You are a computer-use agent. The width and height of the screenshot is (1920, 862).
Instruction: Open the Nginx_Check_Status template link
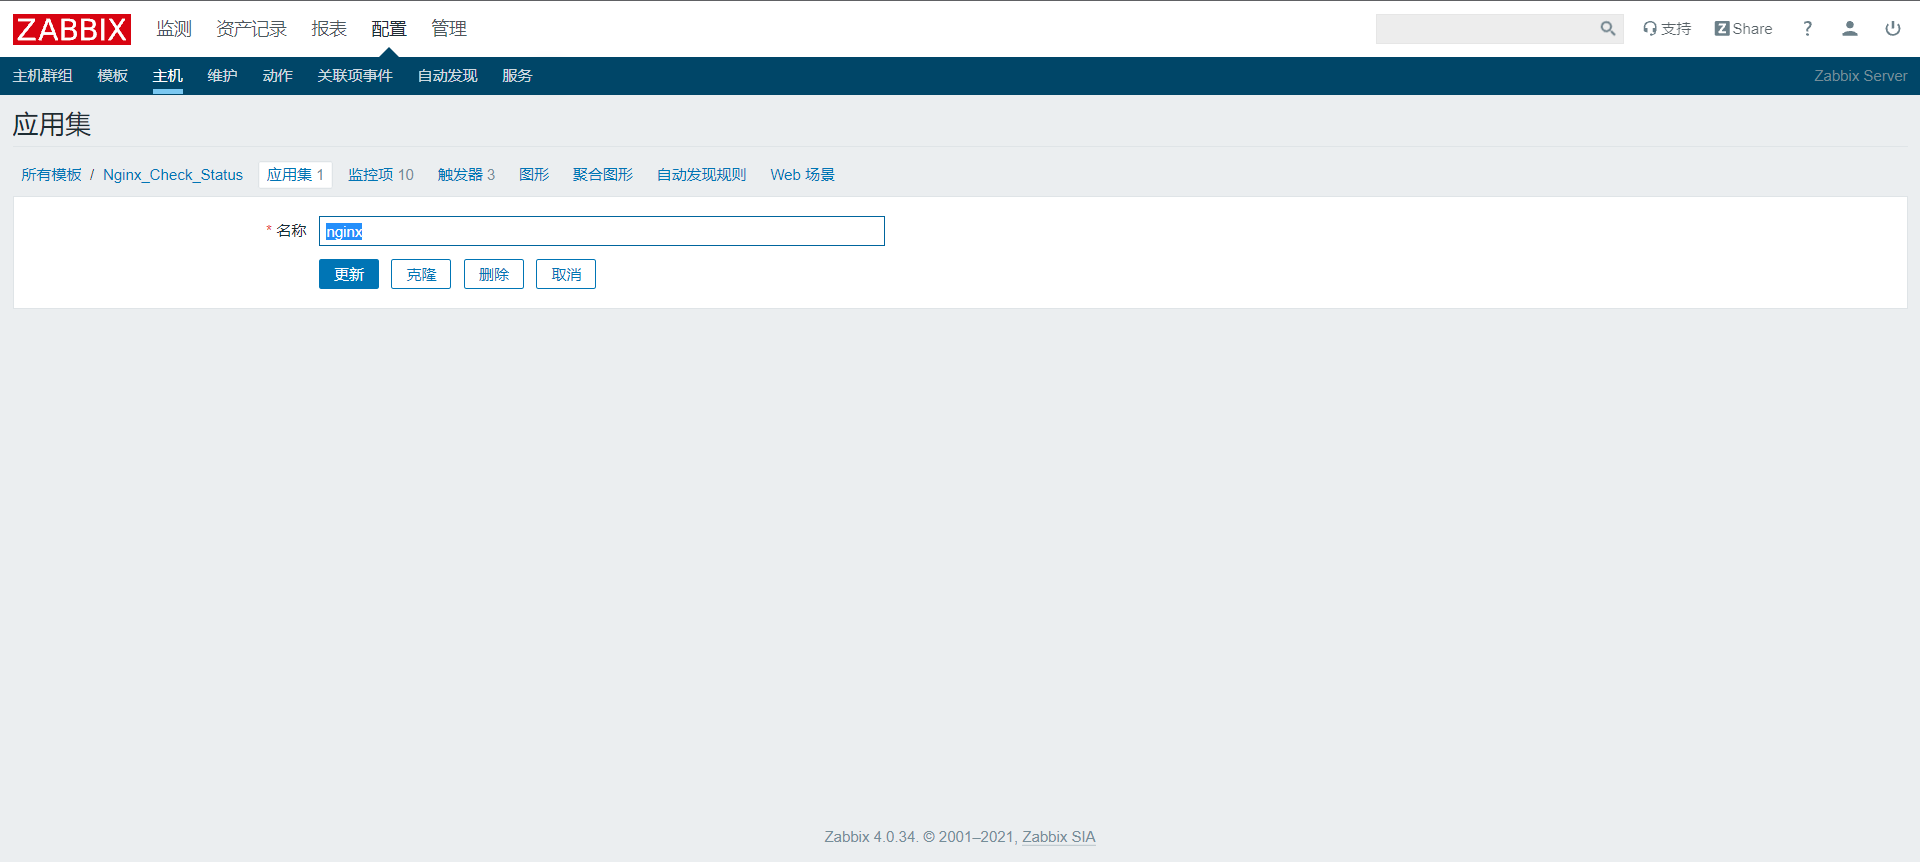point(173,175)
